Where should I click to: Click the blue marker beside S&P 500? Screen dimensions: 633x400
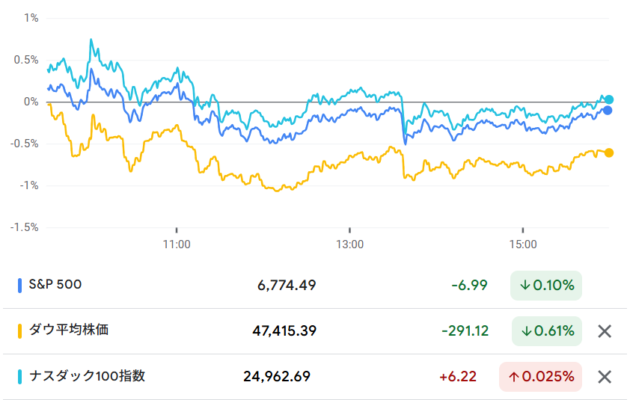[21, 285]
